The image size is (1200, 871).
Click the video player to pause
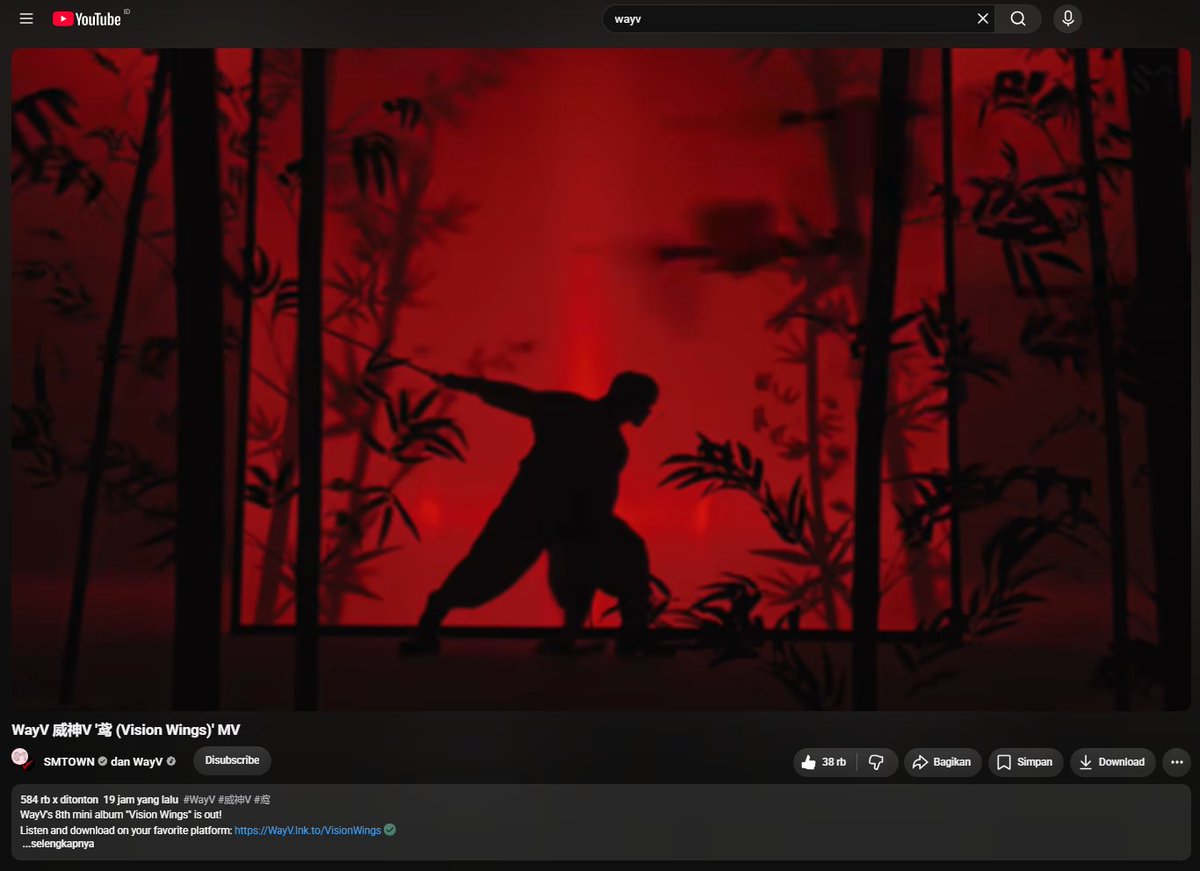pyautogui.click(x=600, y=378)
